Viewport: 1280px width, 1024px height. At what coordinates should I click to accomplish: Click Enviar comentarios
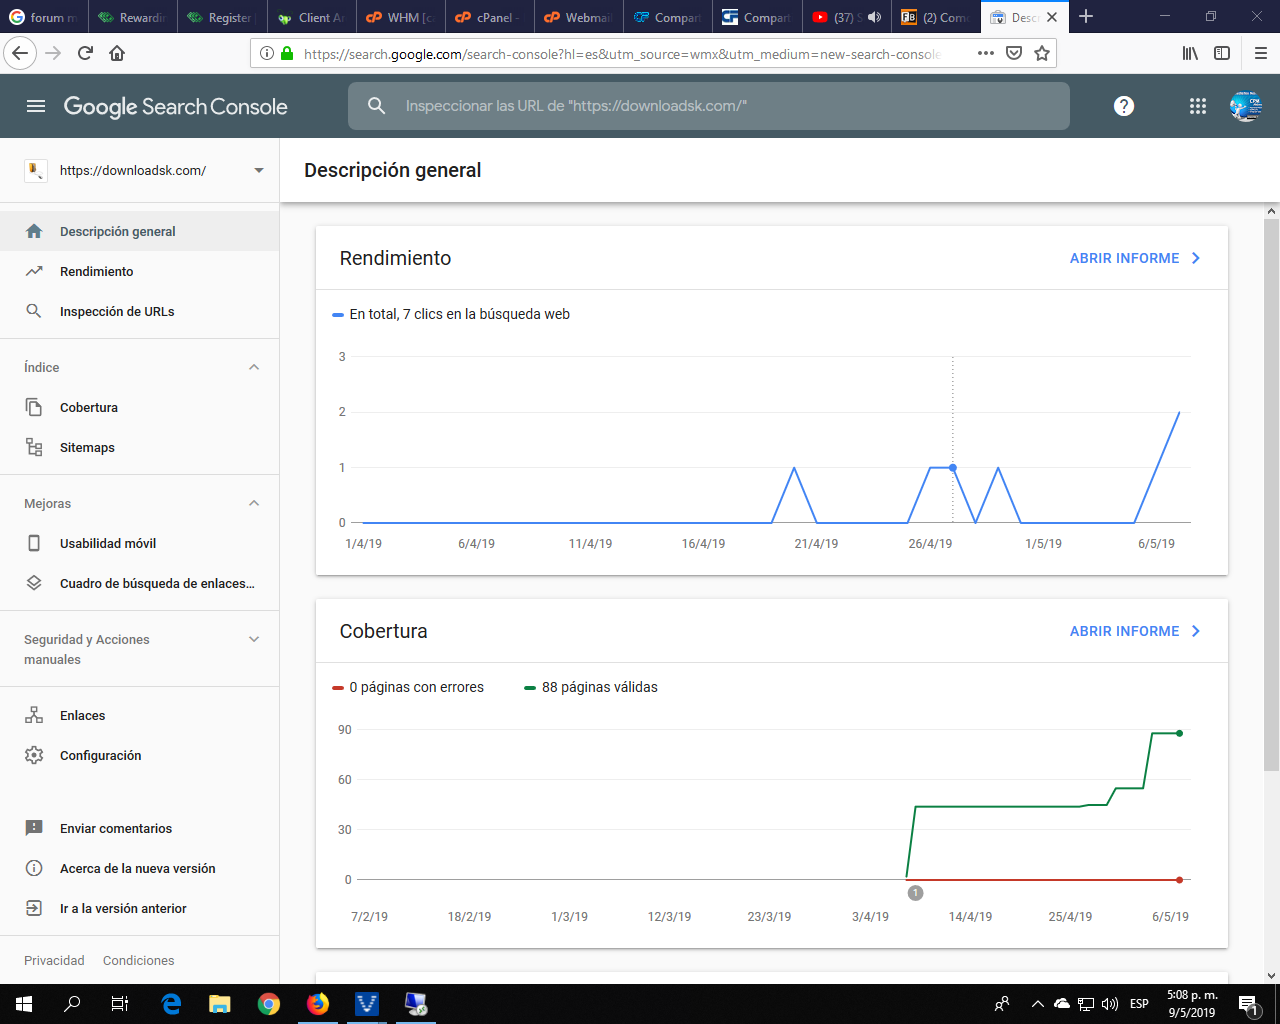pyautogui.click(x=140, y=828)
